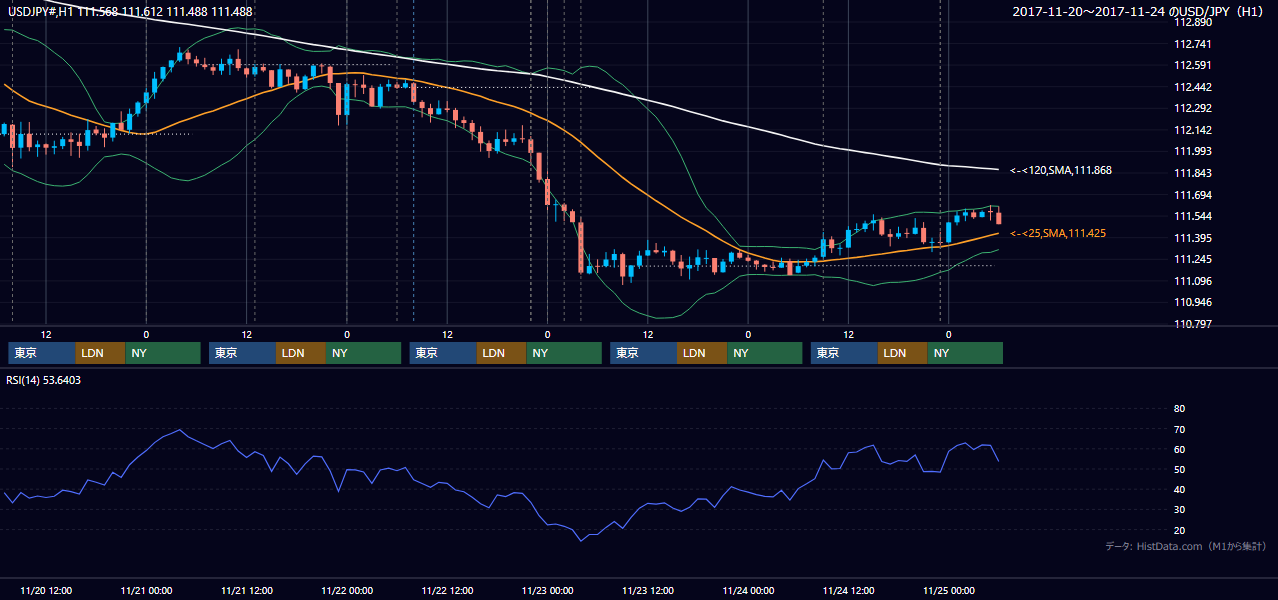1278x600 pixels.
Task: Select the rightmost NY session block
Action: (966, 353)
